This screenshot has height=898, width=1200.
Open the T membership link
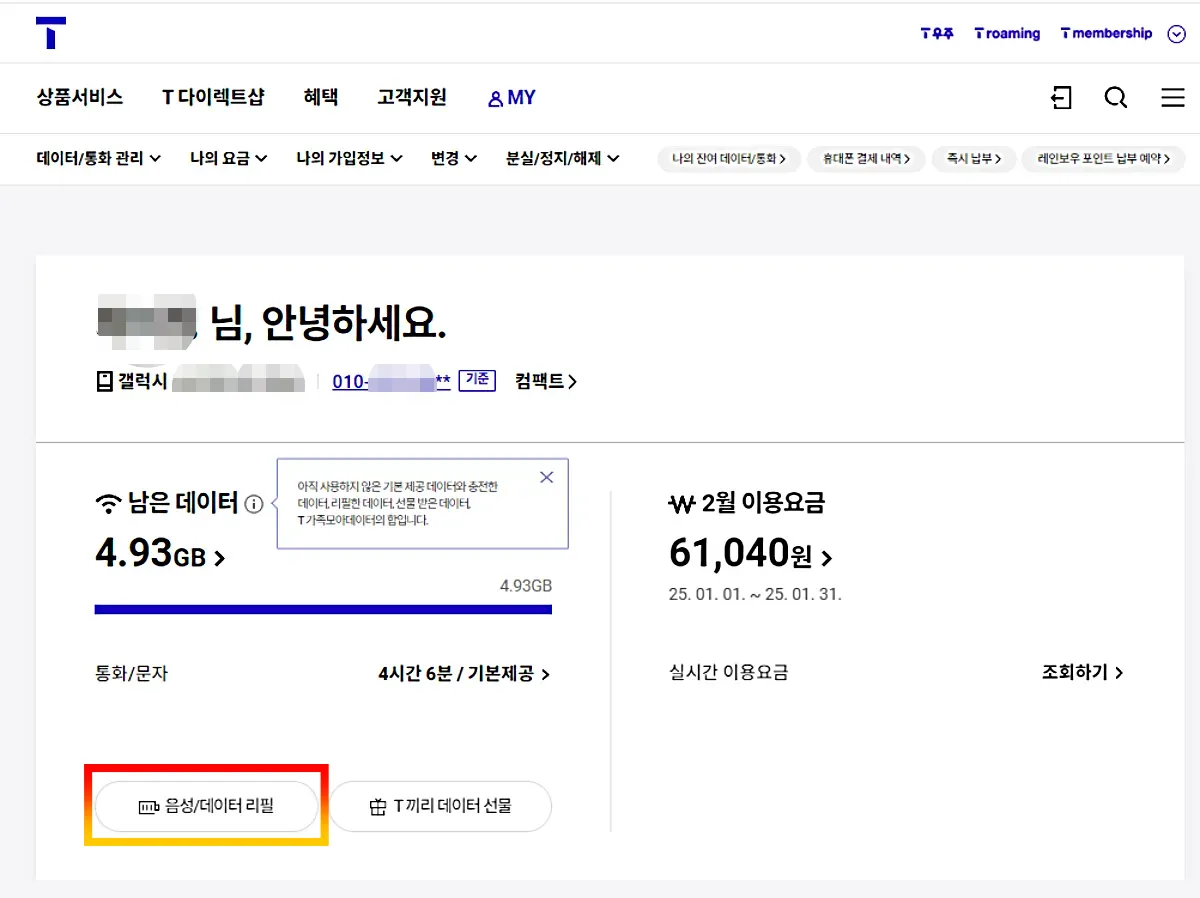coord(1106,34)
